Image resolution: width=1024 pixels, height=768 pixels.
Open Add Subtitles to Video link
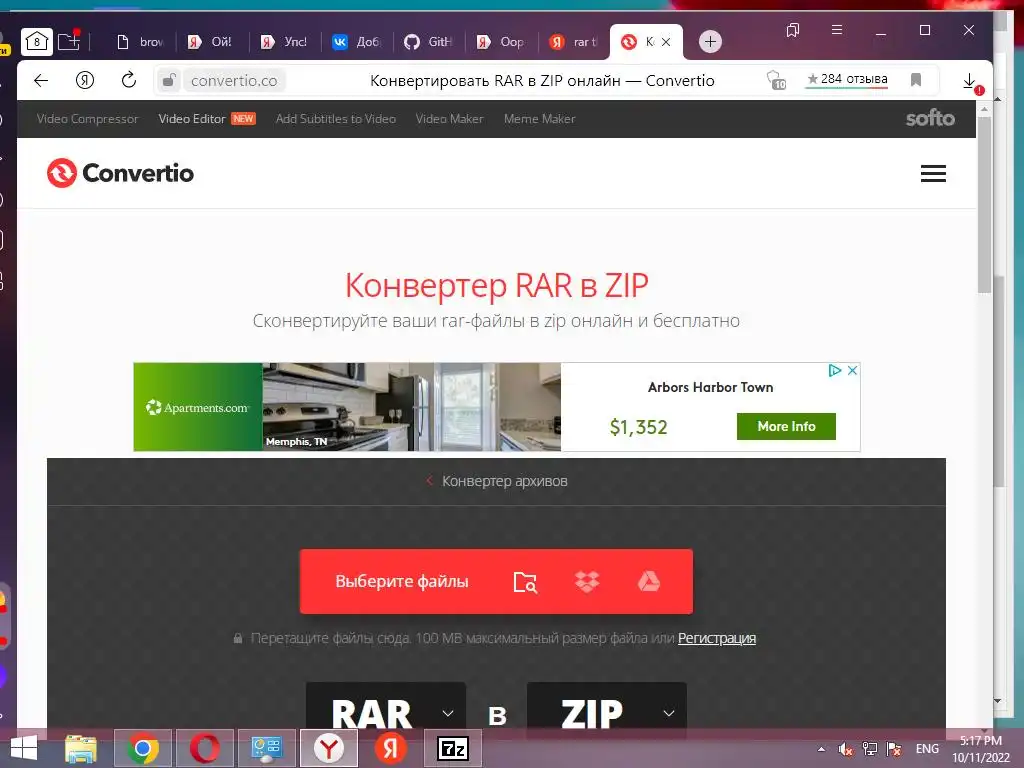click(x=336, y=119)
